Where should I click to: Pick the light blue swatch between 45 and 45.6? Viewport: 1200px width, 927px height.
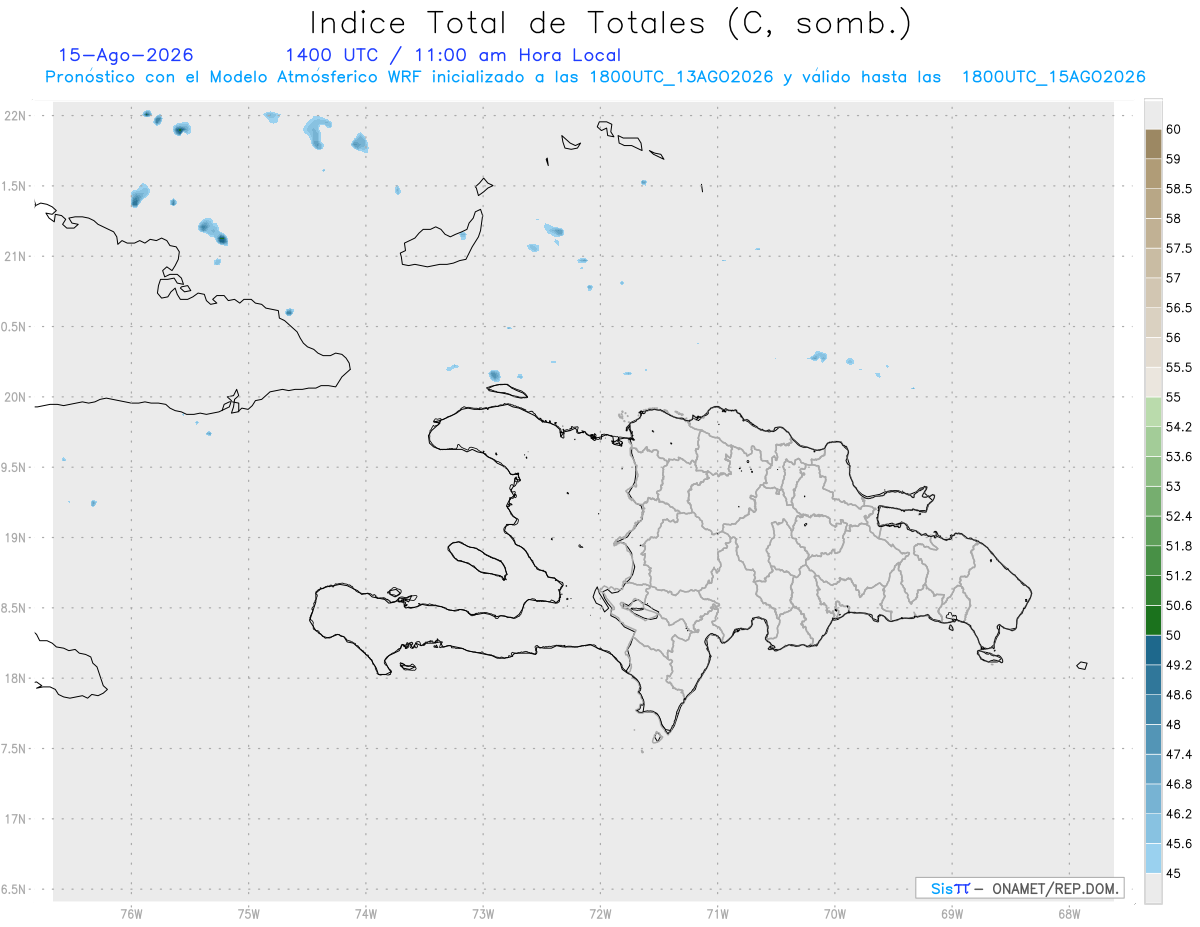[1153, 859]
